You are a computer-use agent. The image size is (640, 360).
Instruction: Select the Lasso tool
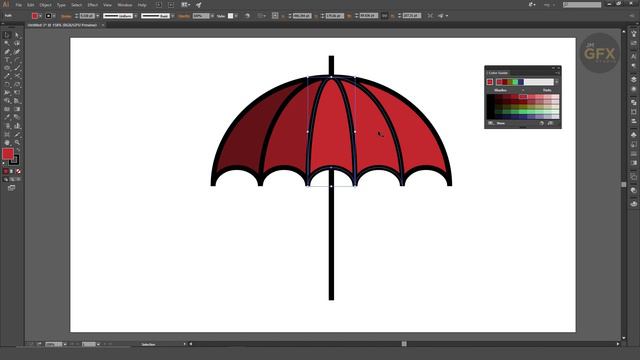tap(17, 43)
